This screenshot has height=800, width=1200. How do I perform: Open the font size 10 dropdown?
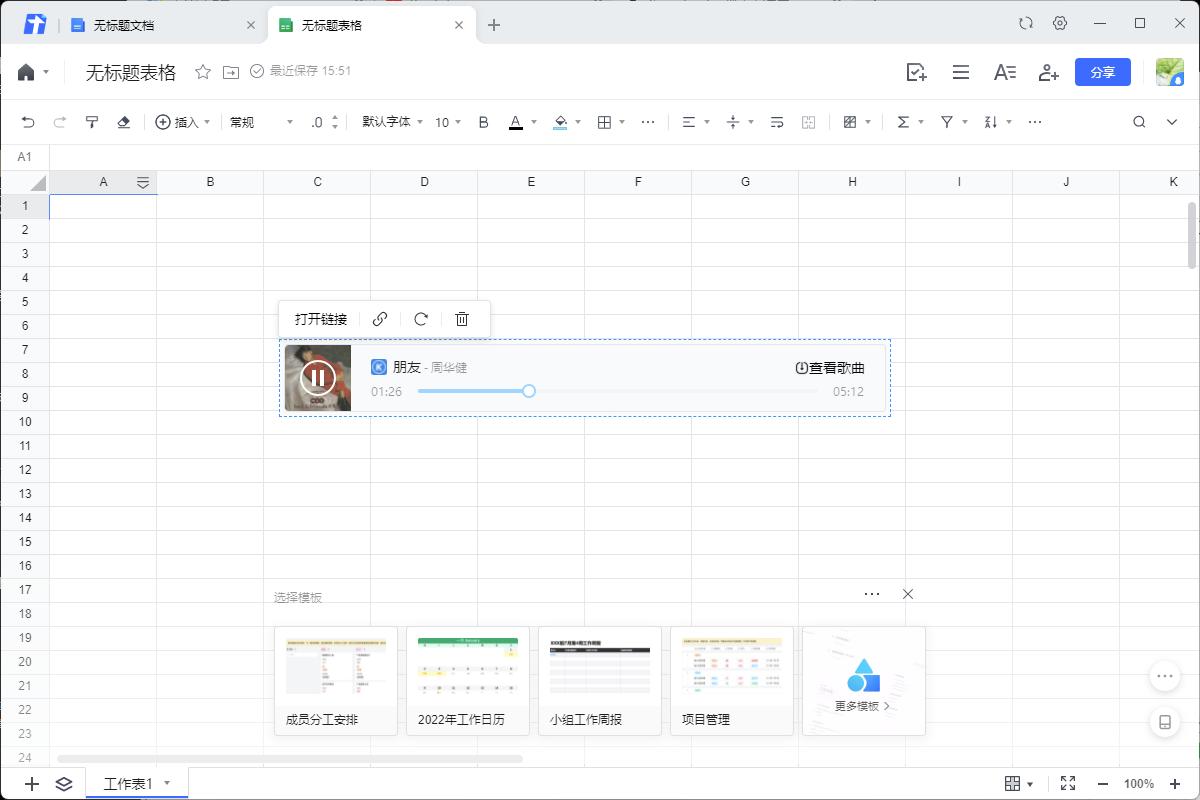(x=443, y=121)
